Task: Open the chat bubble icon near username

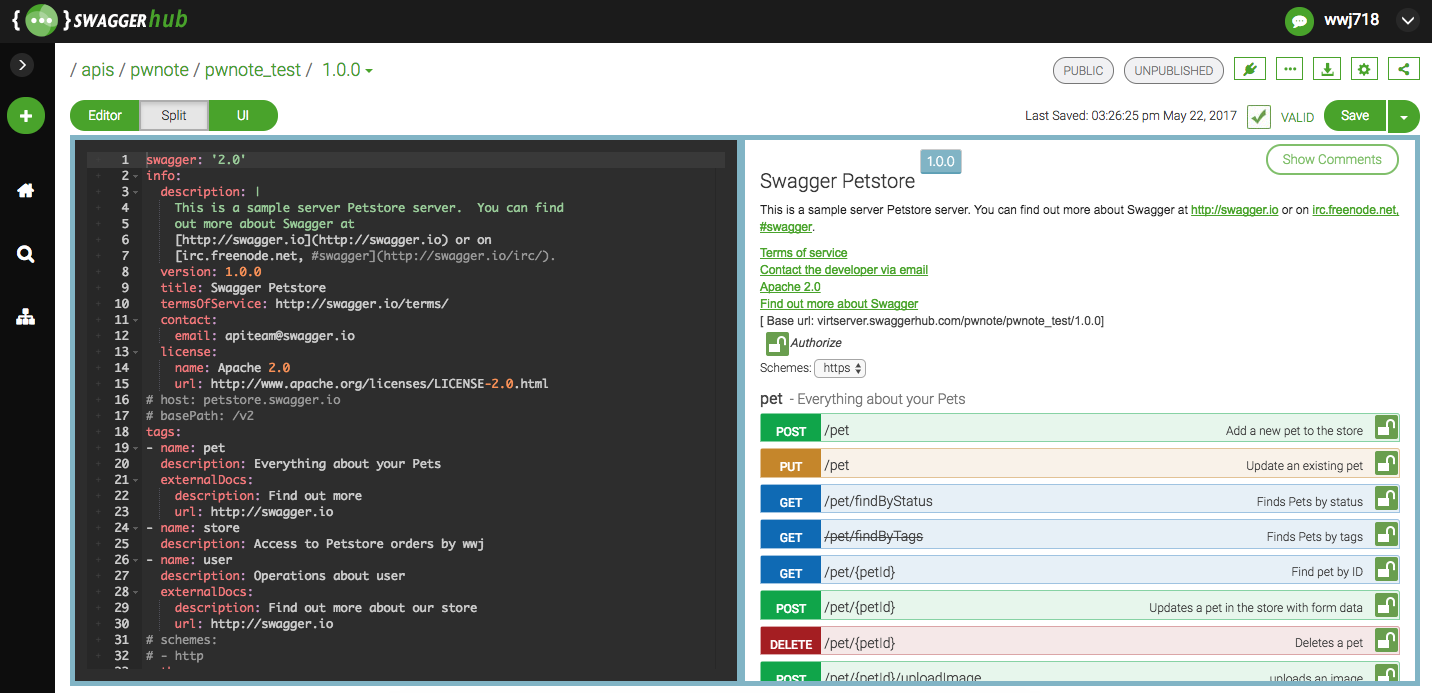Action: 1299,20
